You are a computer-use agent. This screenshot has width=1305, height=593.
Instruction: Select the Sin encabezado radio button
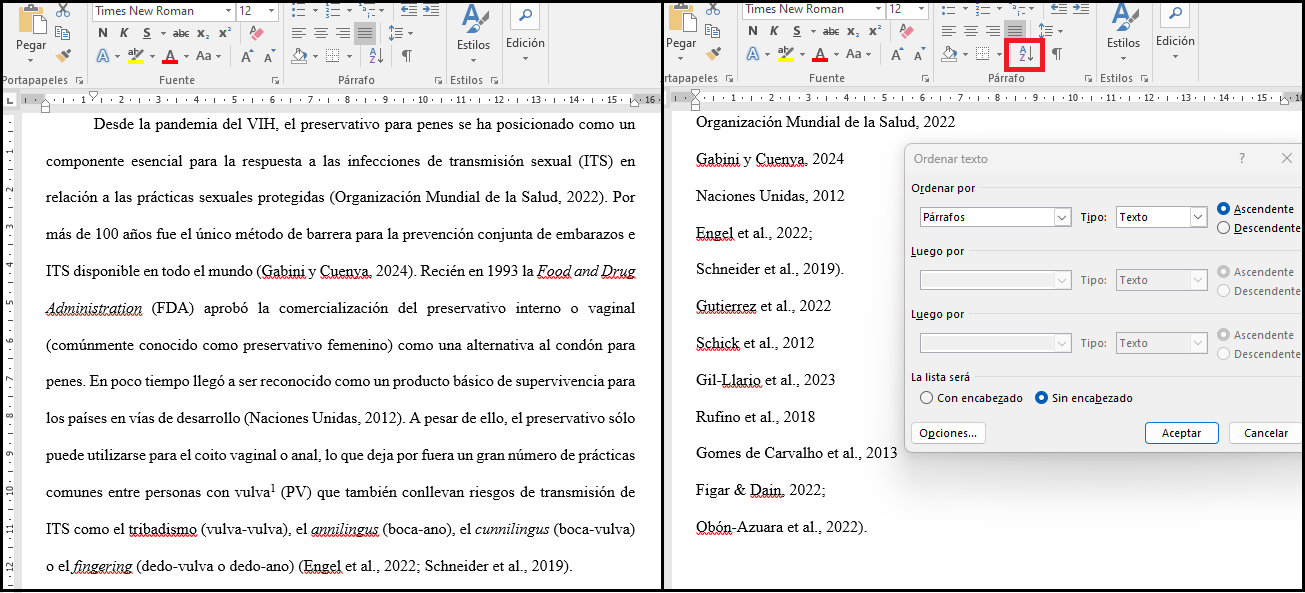1041,398
